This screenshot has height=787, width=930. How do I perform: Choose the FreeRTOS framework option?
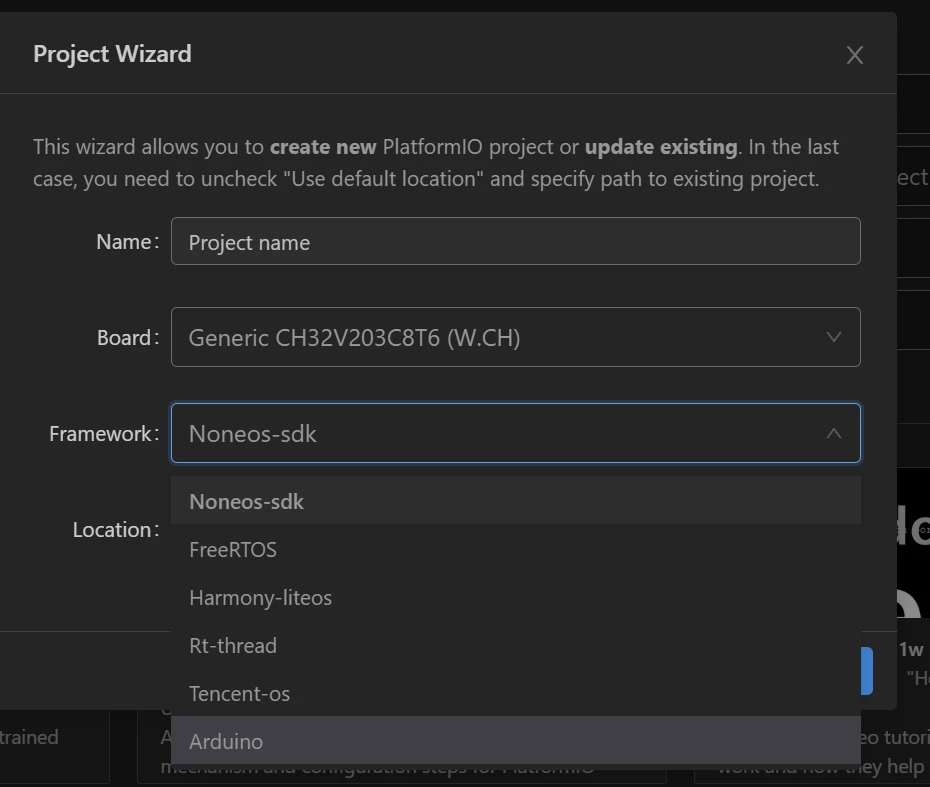[x=233, y=550]
